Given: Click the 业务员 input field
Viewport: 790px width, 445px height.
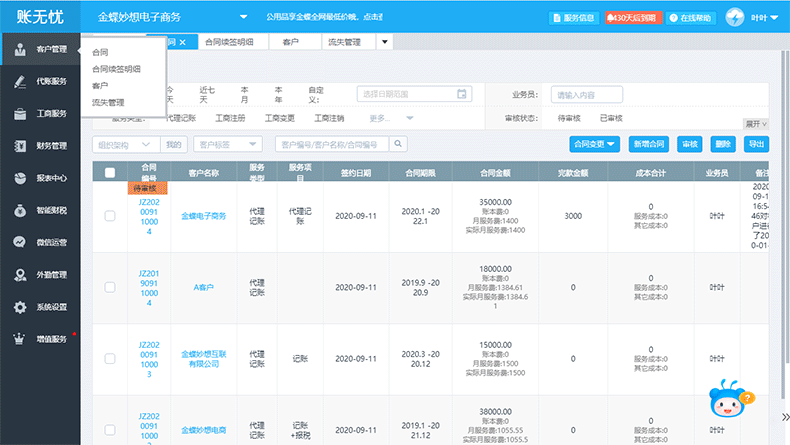Looking at the screenshot, I should pyautogui.click(x=586, y=95).
